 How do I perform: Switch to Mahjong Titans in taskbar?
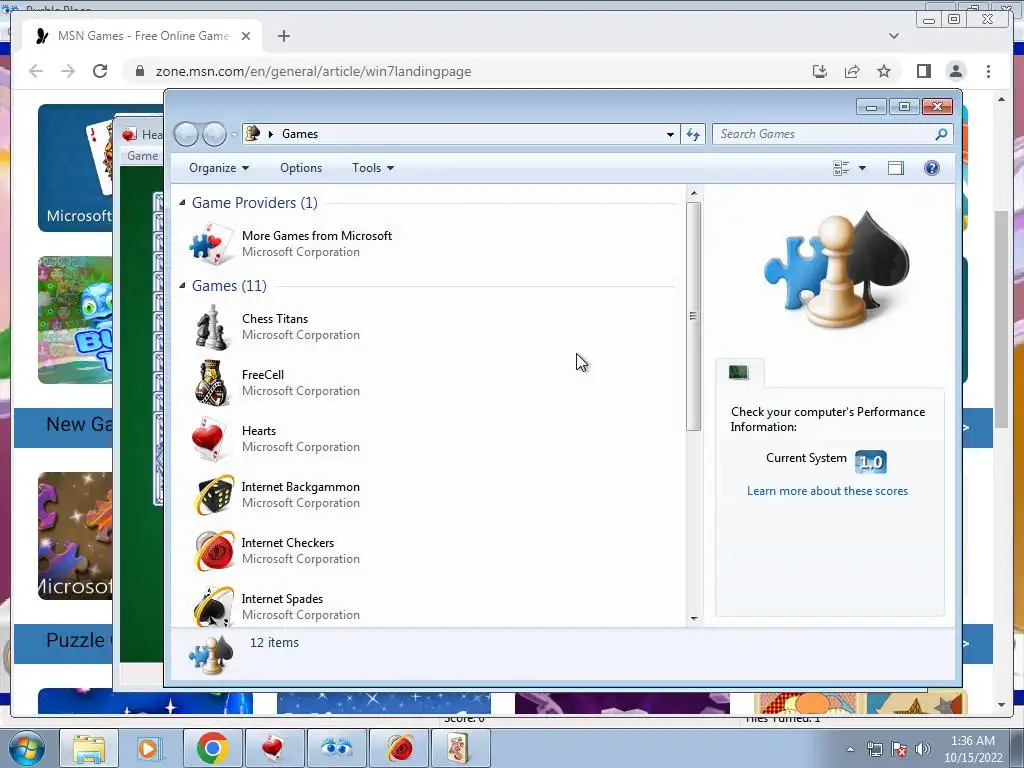click(x=460, y=748)
